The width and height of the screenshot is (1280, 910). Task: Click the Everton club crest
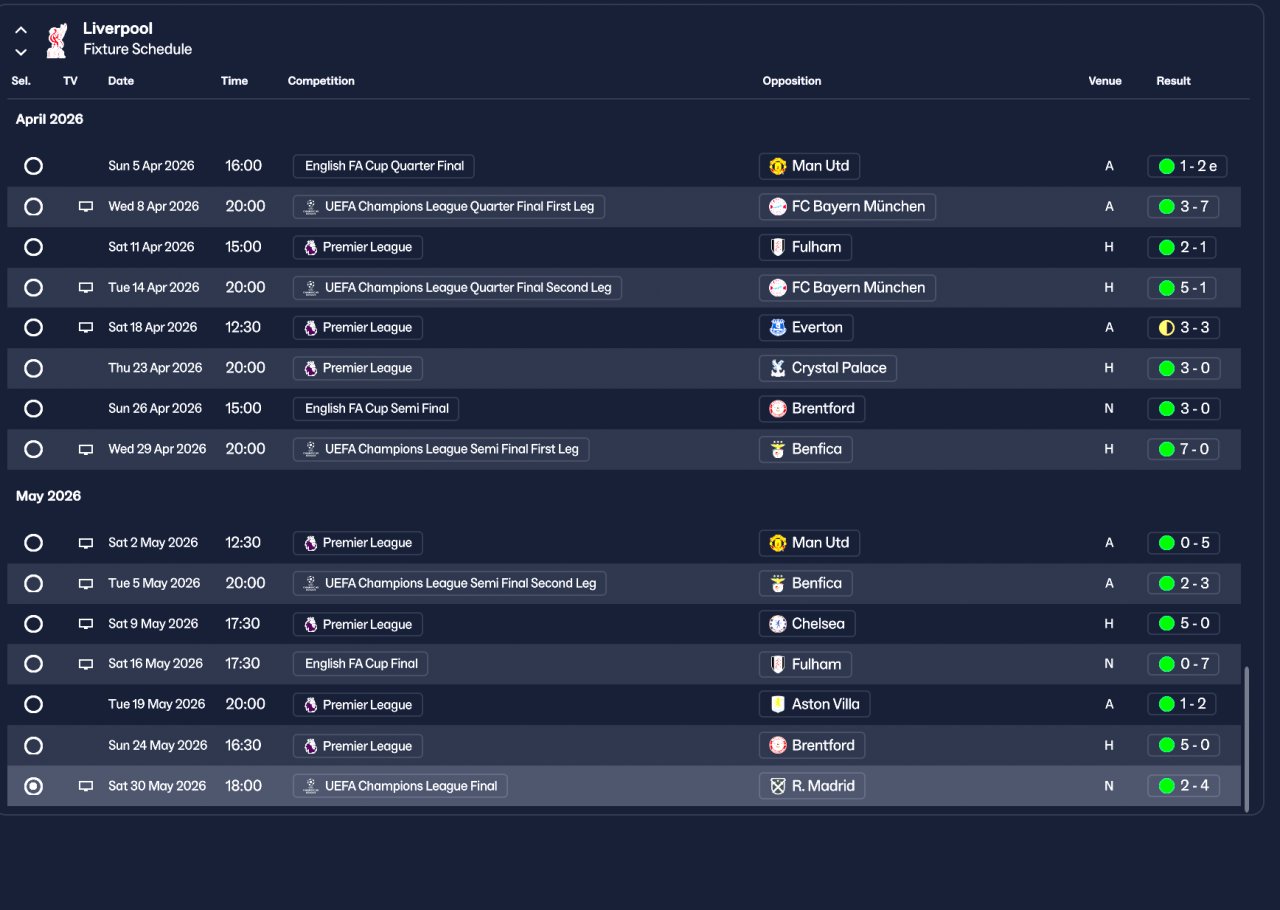pyautogui.click(x=778, y=328)
